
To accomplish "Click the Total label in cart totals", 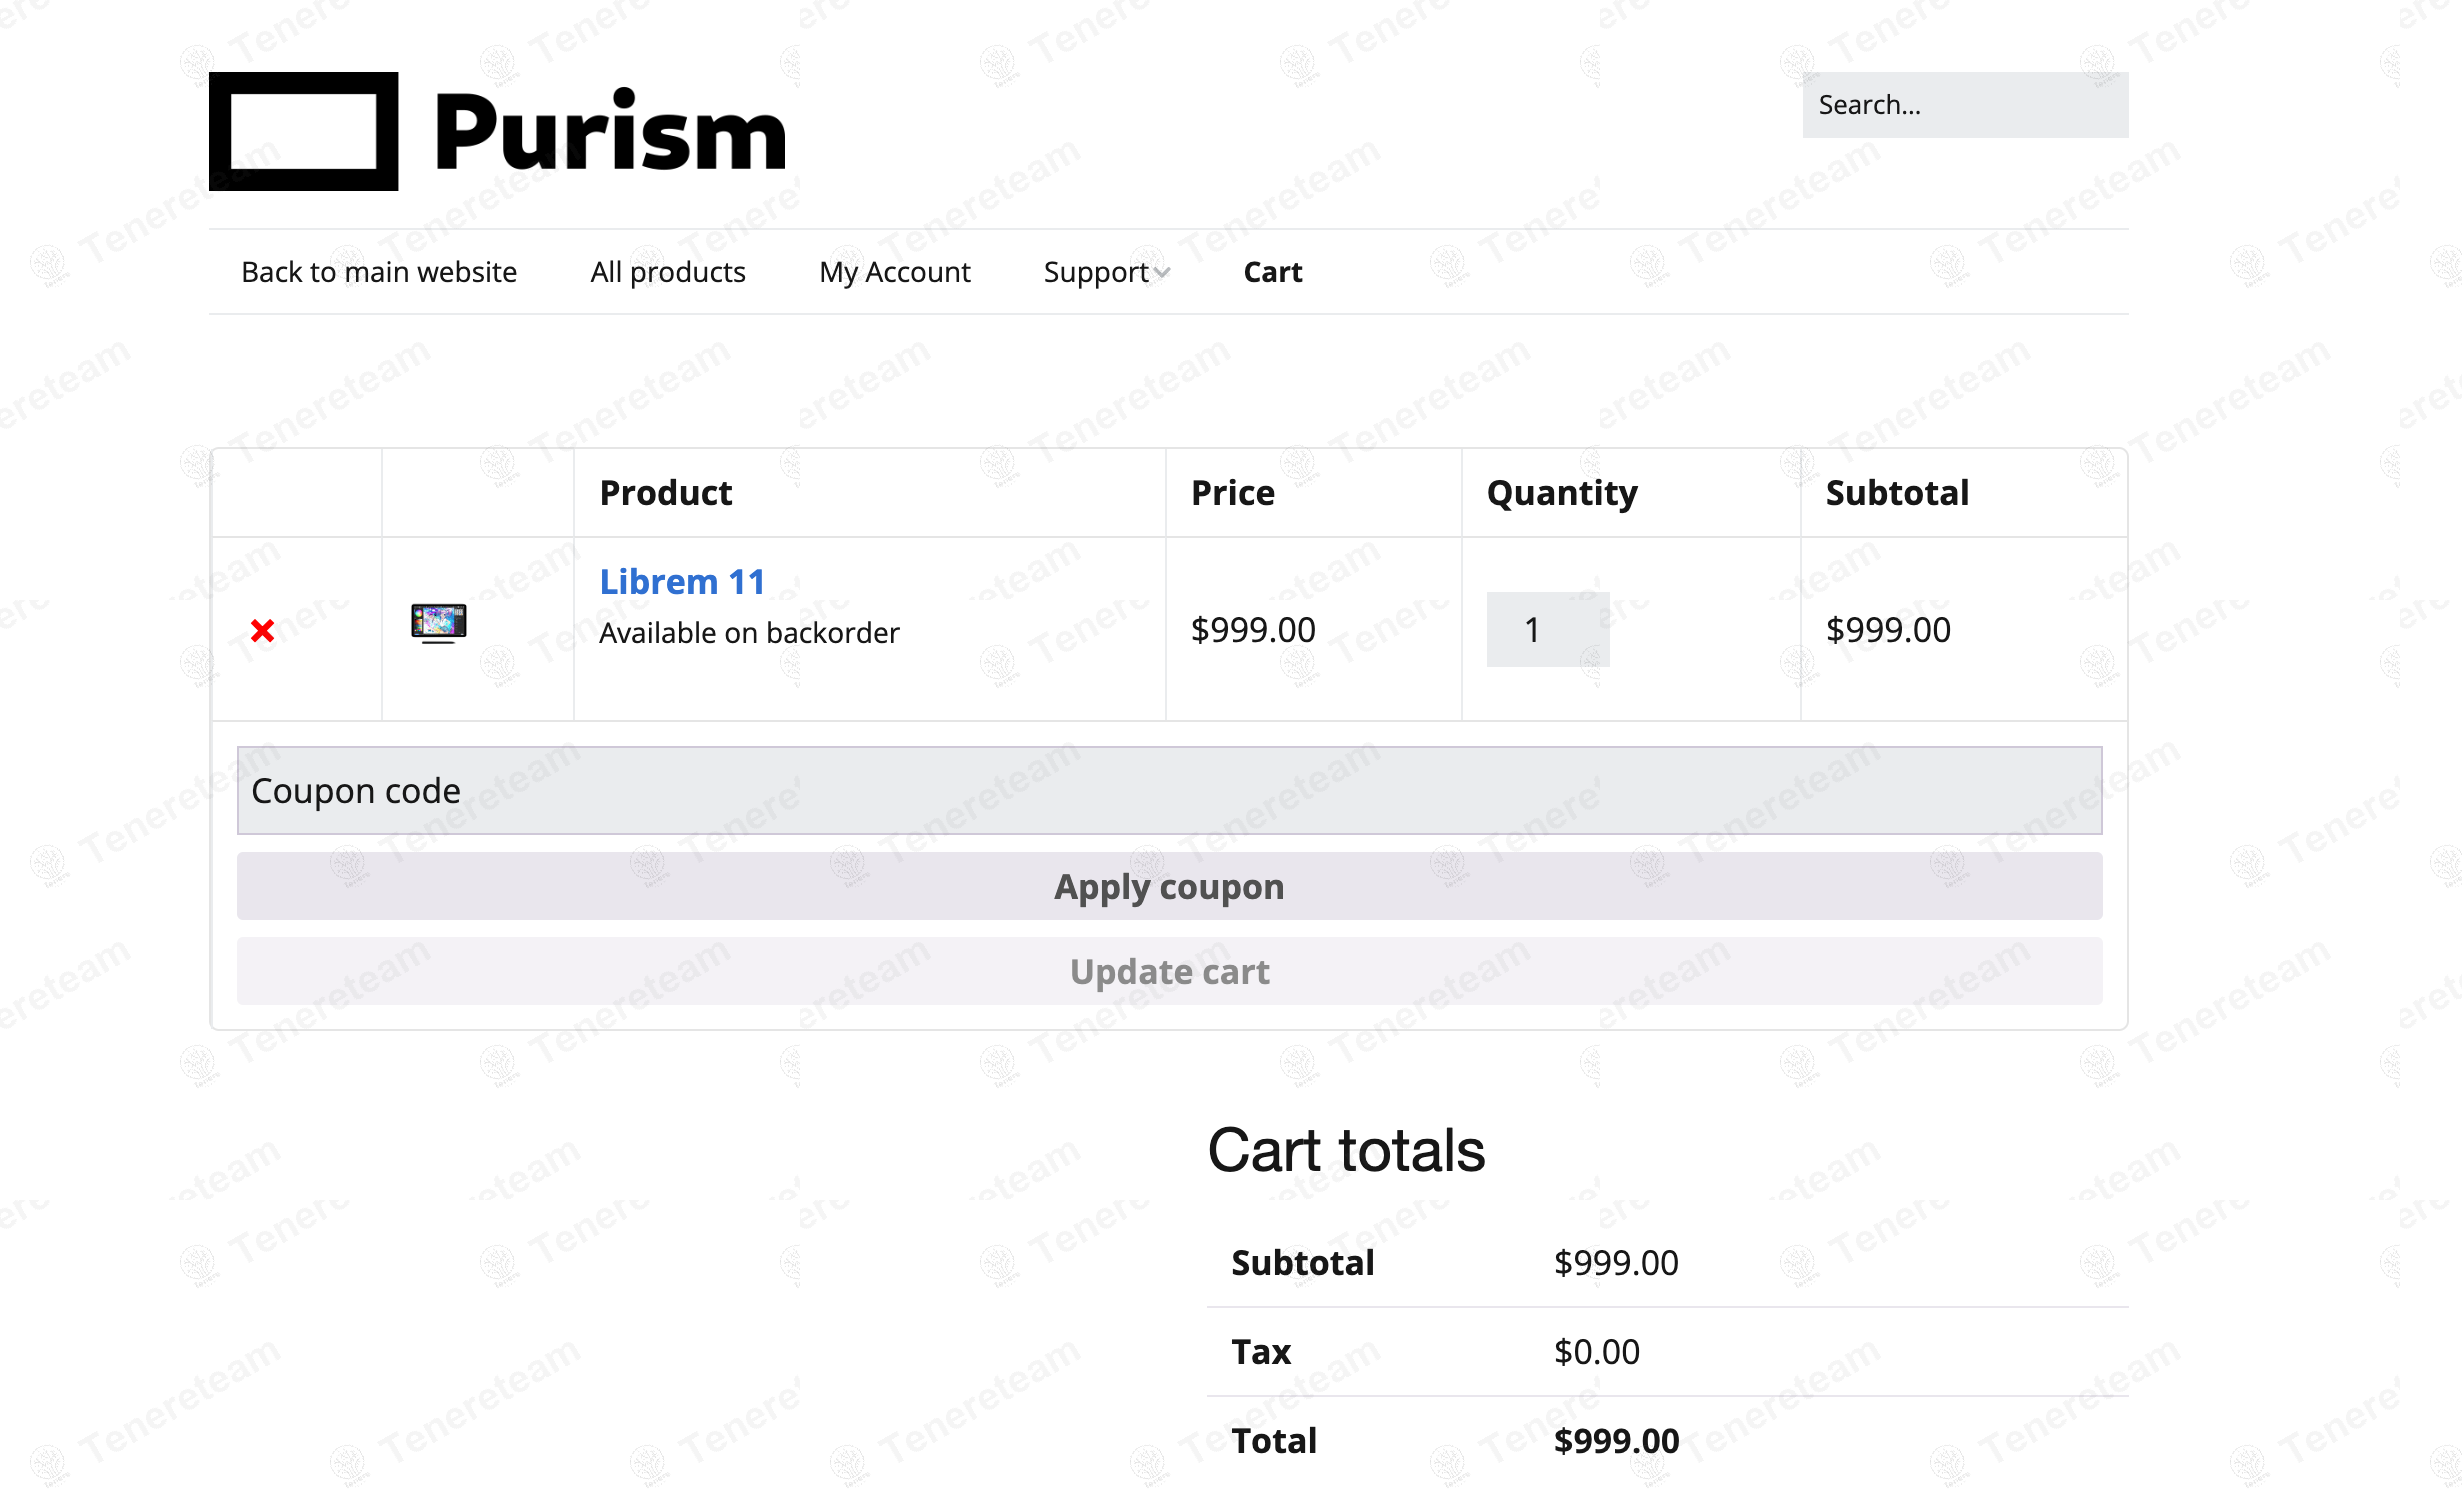I will coord(1274,1441).
